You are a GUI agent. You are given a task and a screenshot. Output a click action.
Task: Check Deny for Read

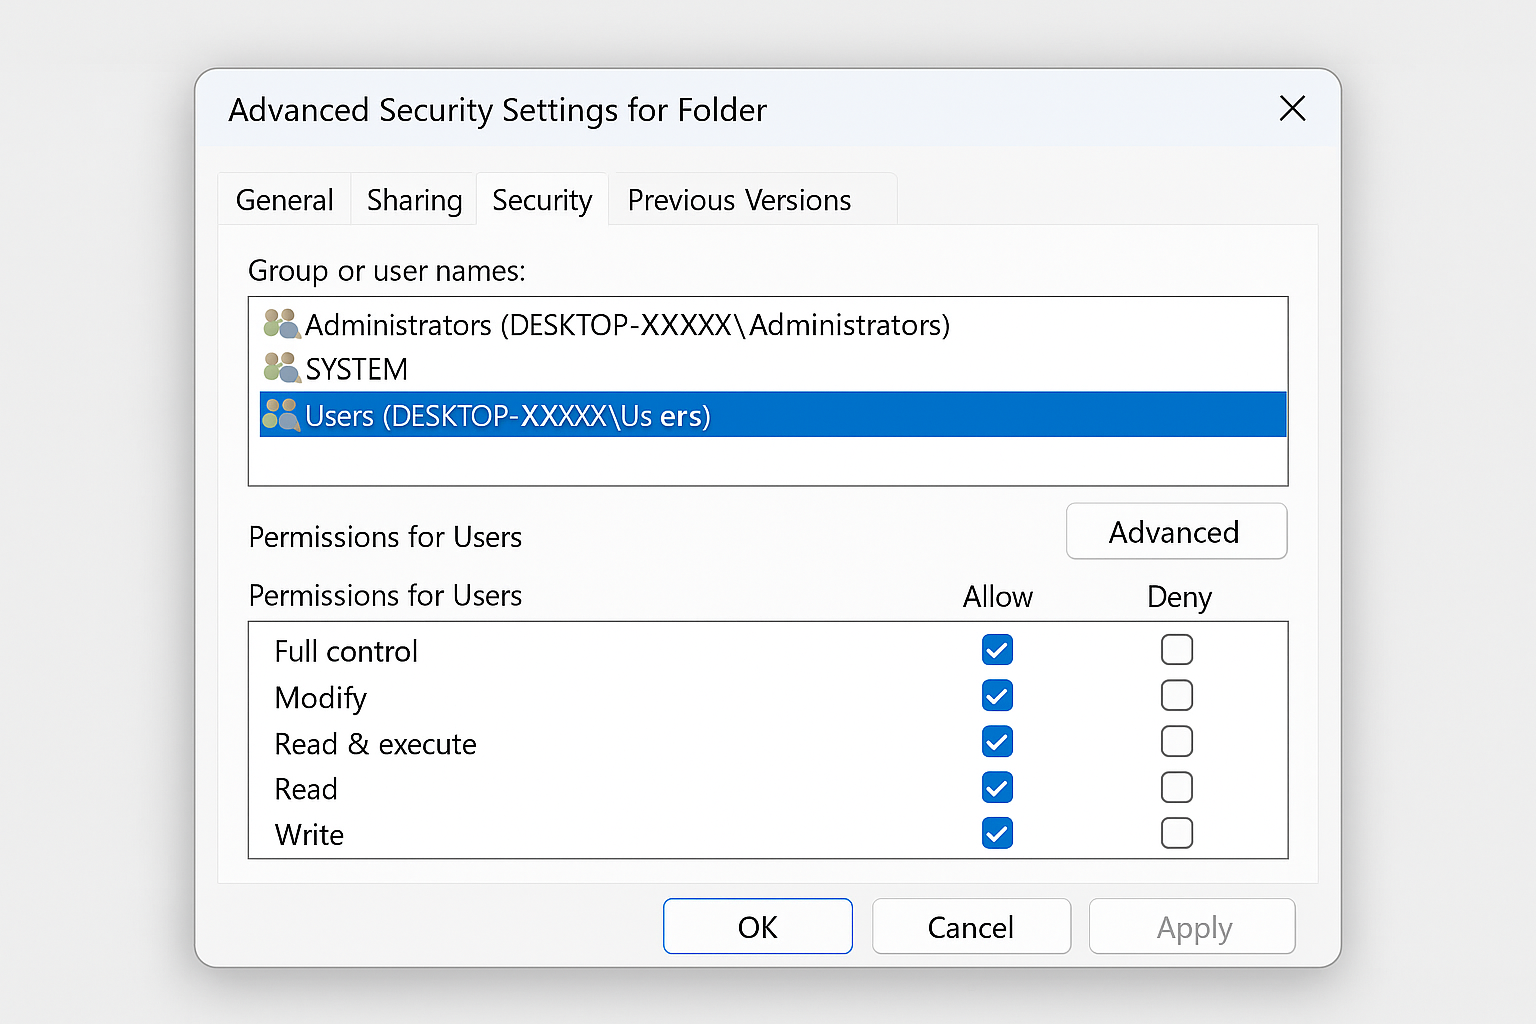click(1177, 788)
